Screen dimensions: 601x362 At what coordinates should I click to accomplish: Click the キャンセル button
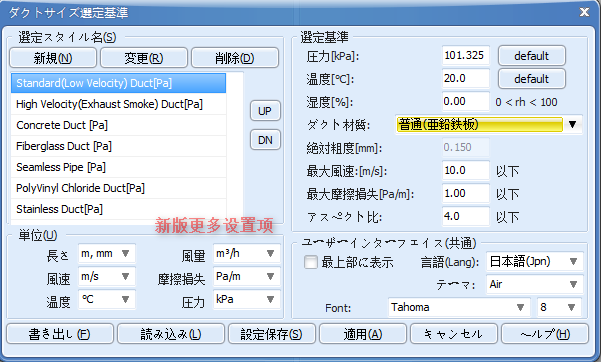tap(454, 334)
